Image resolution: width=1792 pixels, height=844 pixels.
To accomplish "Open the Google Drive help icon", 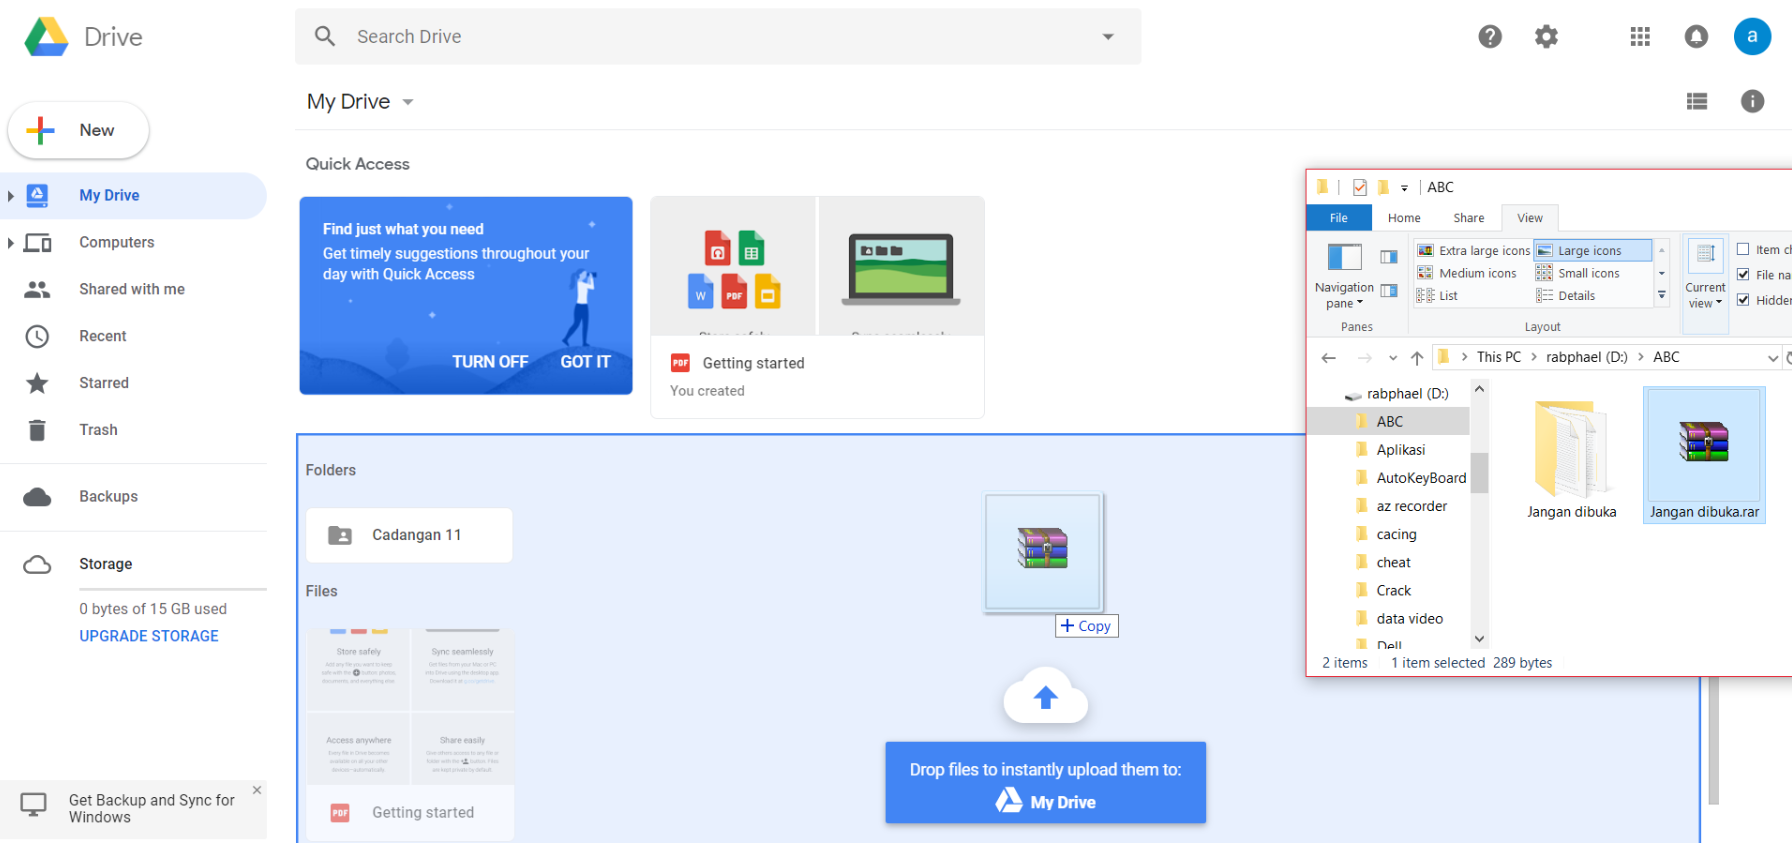I will click(x=1490, y=37).
